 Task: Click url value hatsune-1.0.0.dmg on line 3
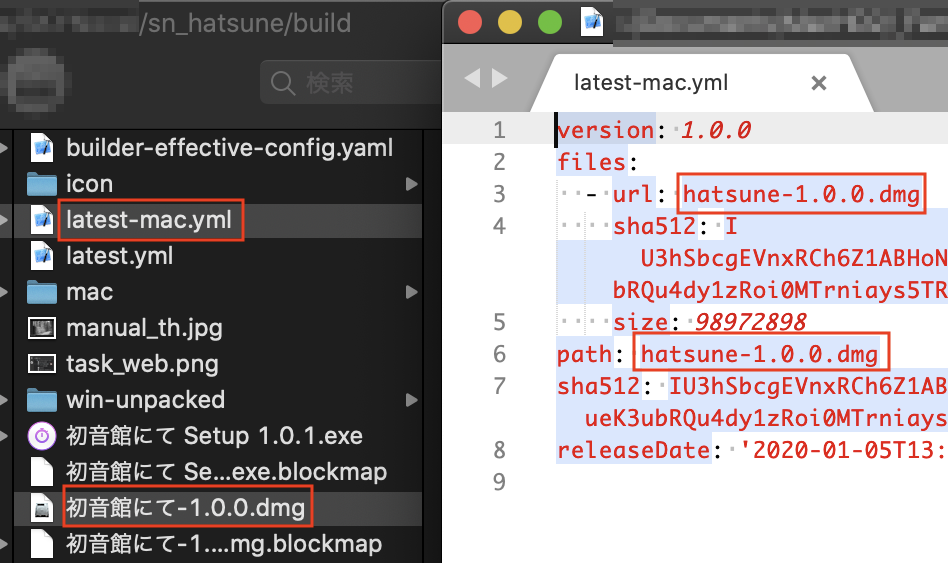[801, 194]
